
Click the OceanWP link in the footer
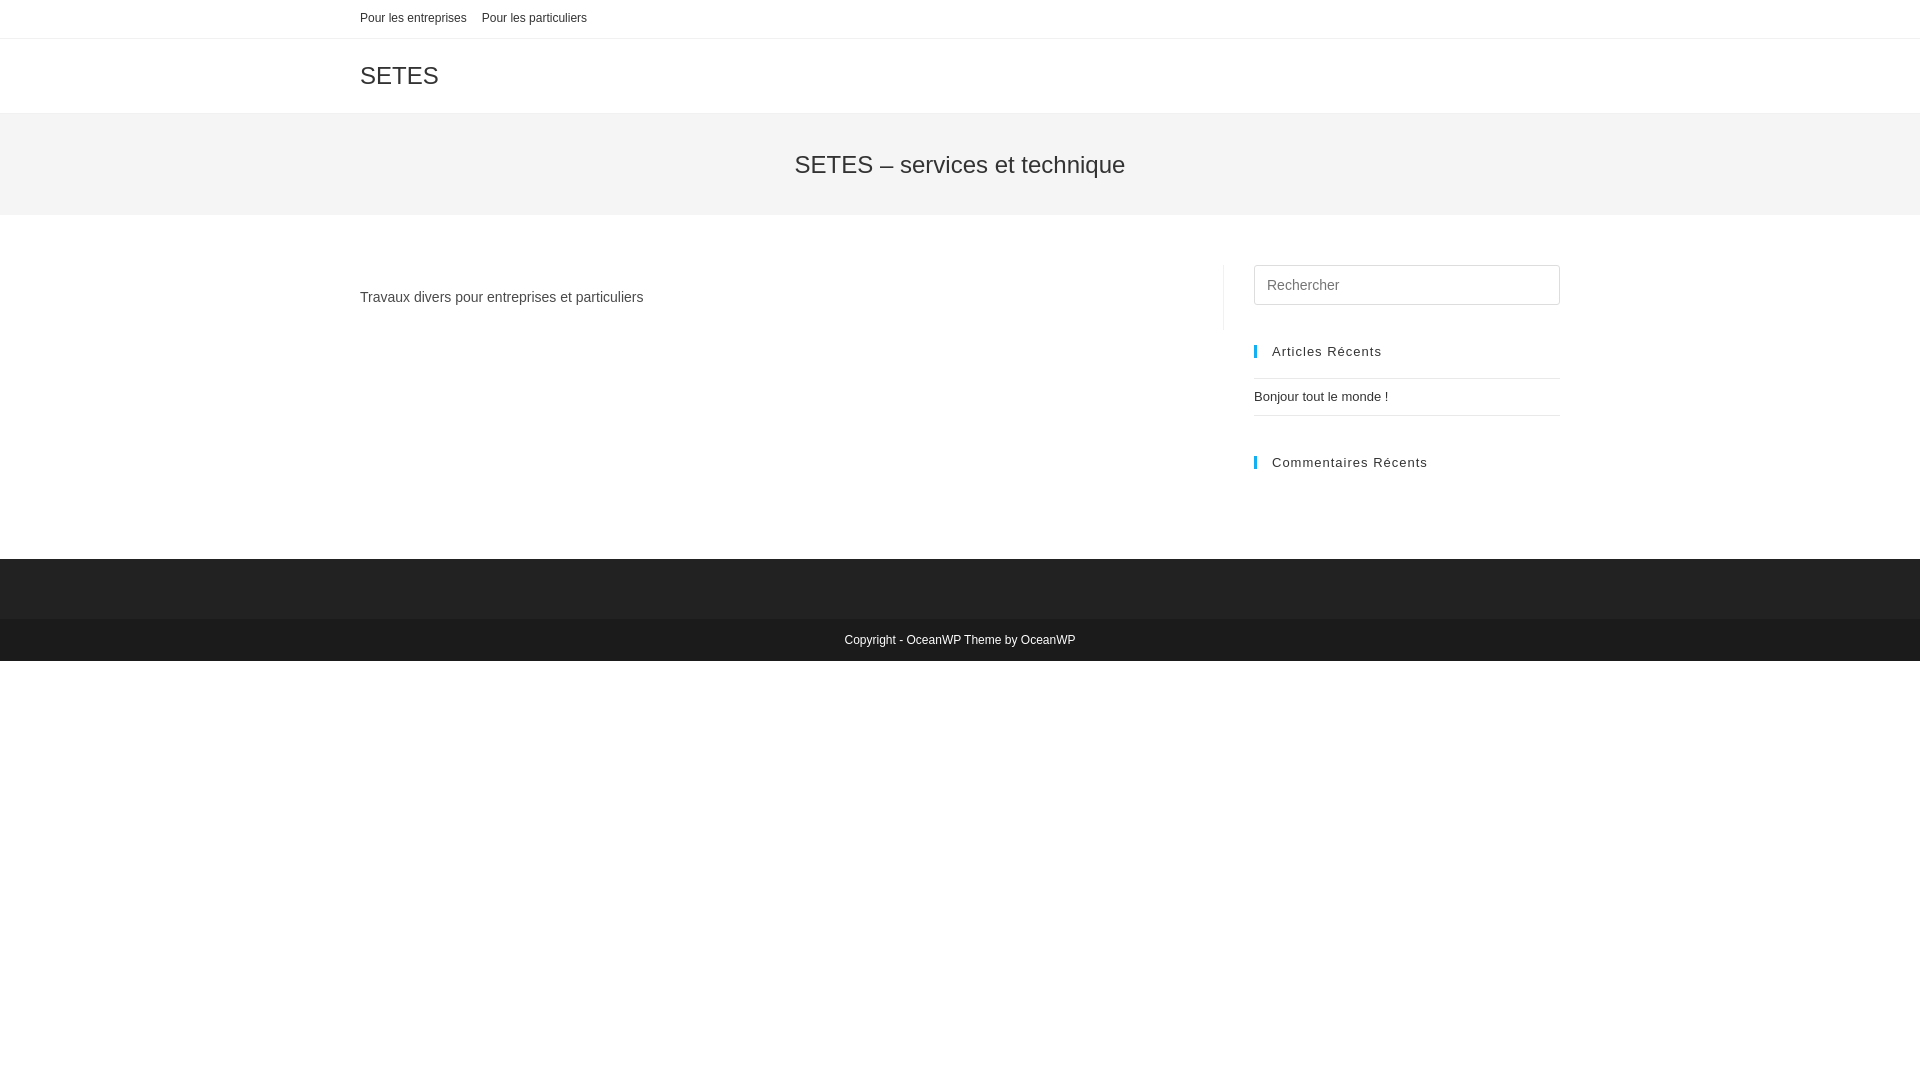pos(1047,639)
